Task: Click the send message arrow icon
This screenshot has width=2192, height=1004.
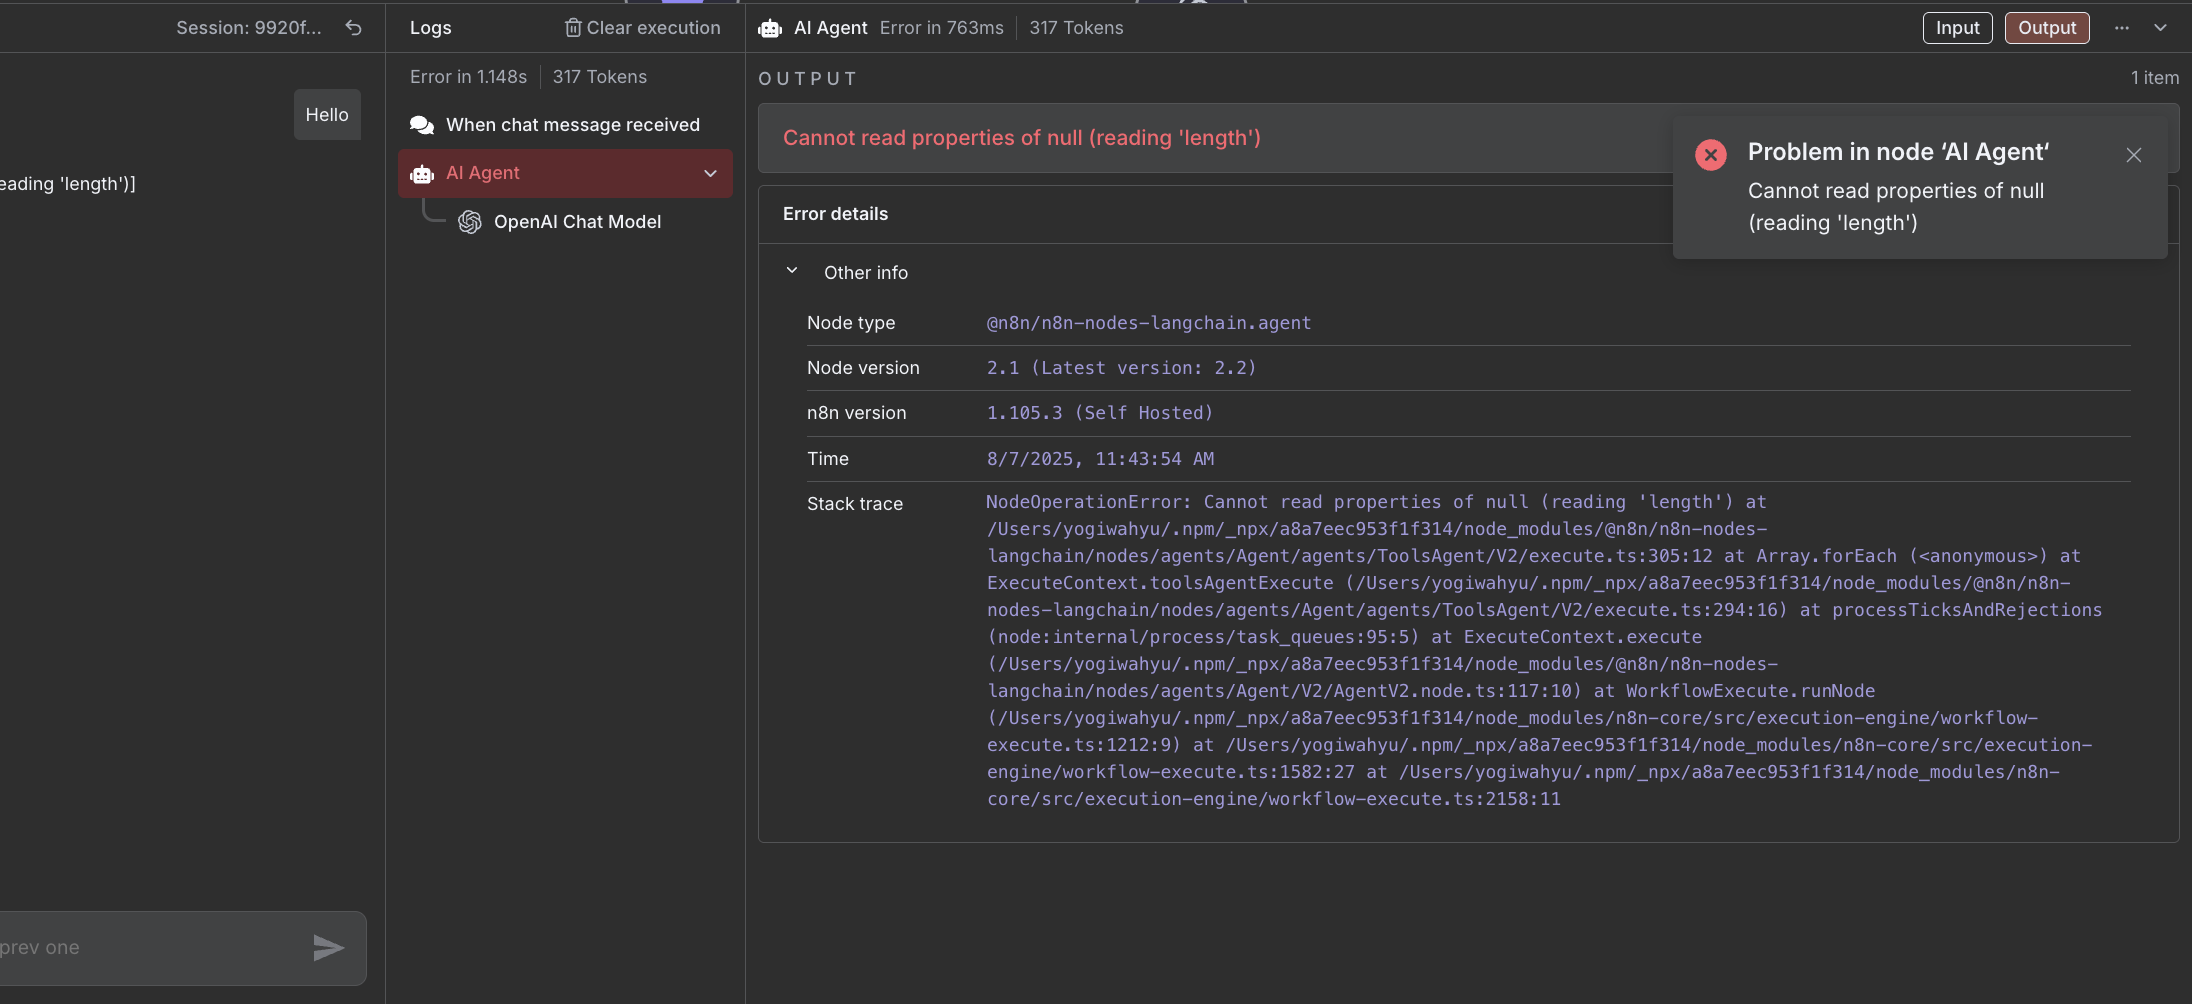Action: (328, 948)
